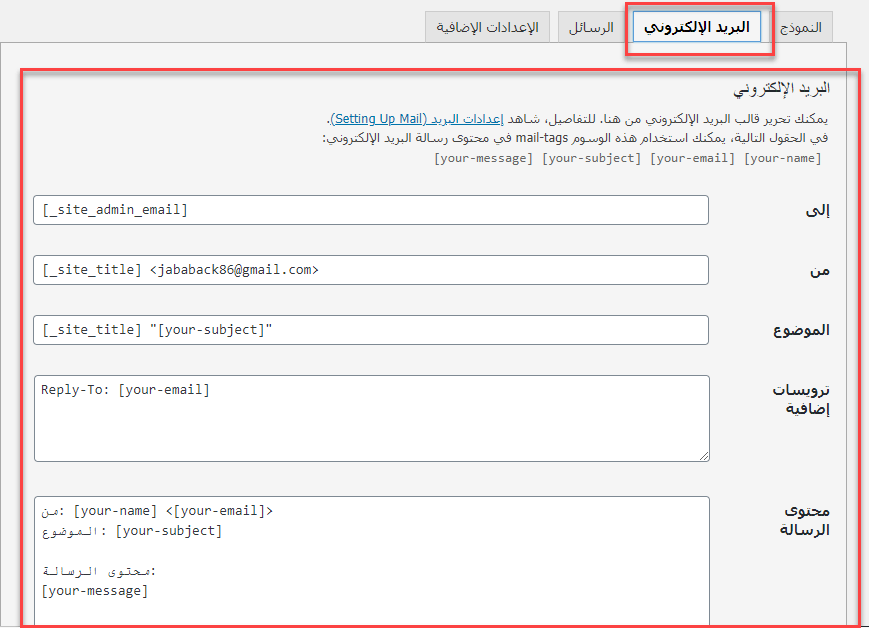This screenshot has height=628, width=869.
Task: Select the البريد الإلكتروني (Mail) tab
Action: point(697,27)
